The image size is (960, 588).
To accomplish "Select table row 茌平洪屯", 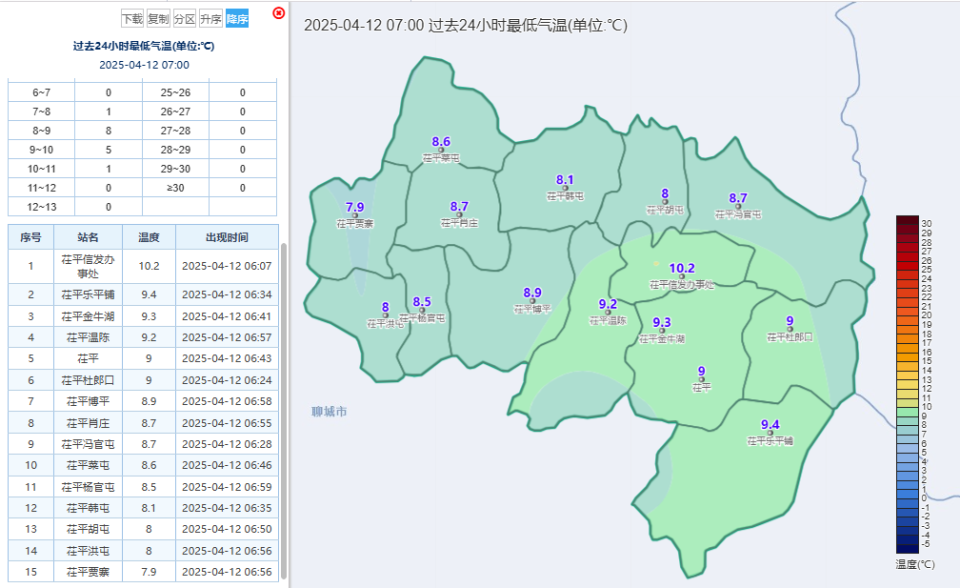I will (143, 551).
